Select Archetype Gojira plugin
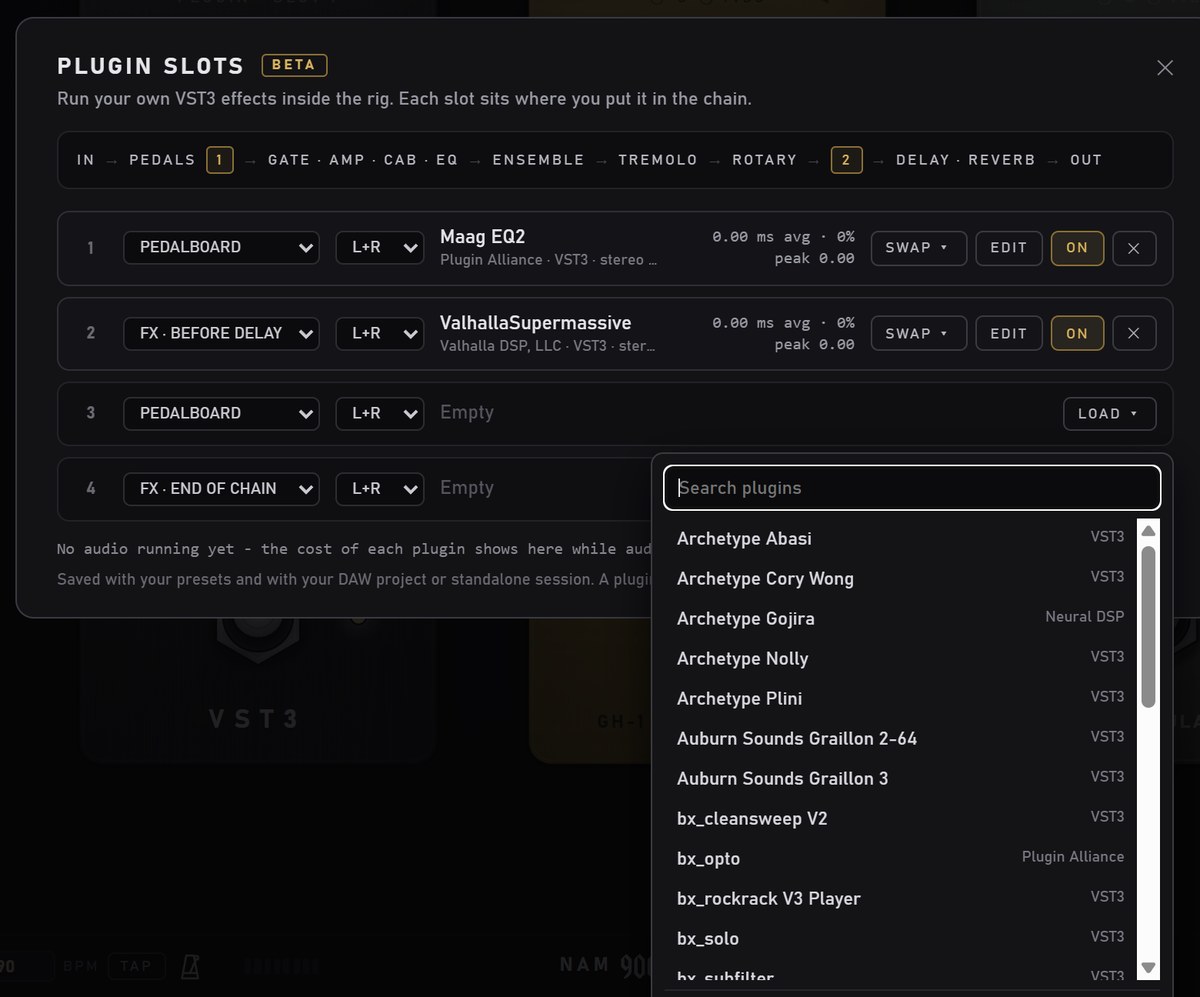The width and height of the screenshot is (1200, 997). 900,619
